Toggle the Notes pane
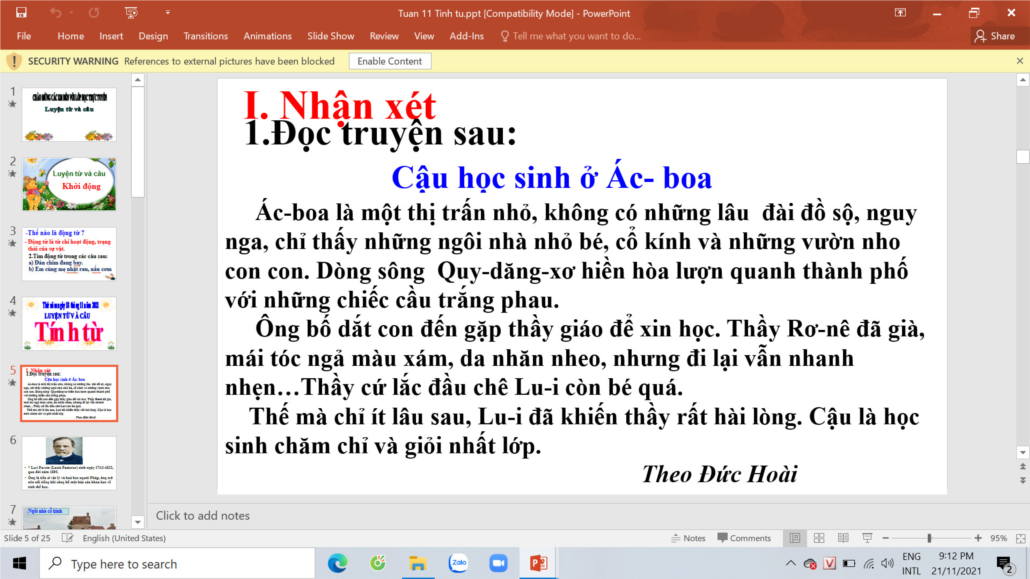This screenshot has width=1030, height=579. point(687,538)
